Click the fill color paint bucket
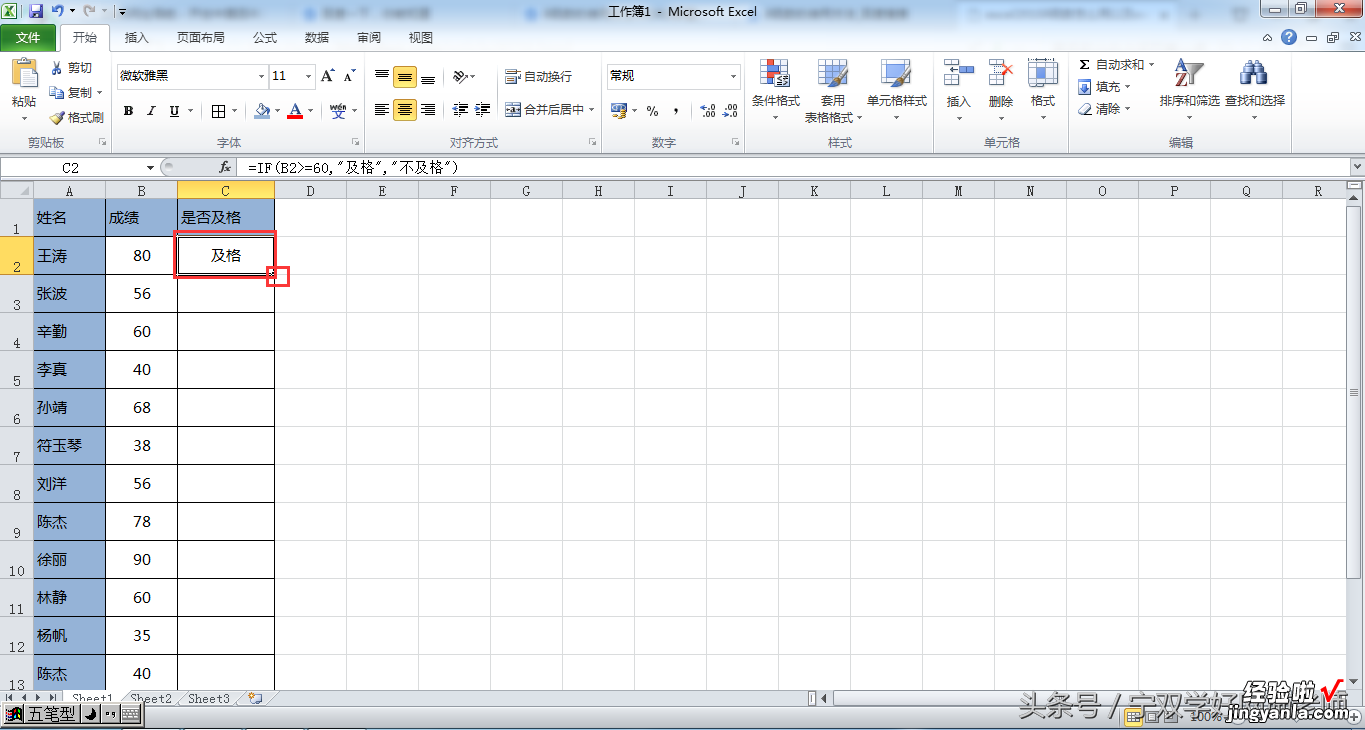 [262, 111]
